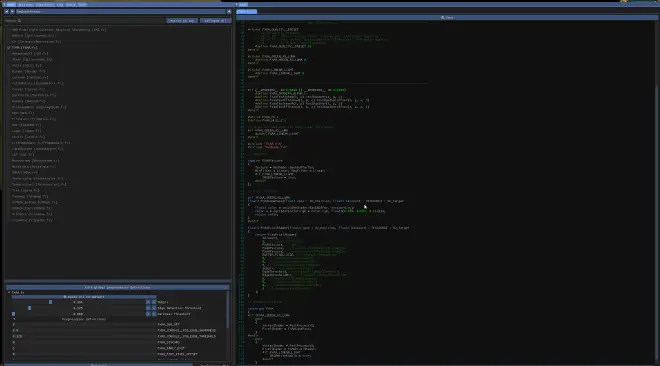The image size is (660, 366).
Task: Increase Darkness Threshold step button
Action: pyautogui.click(x=154, y=314)
